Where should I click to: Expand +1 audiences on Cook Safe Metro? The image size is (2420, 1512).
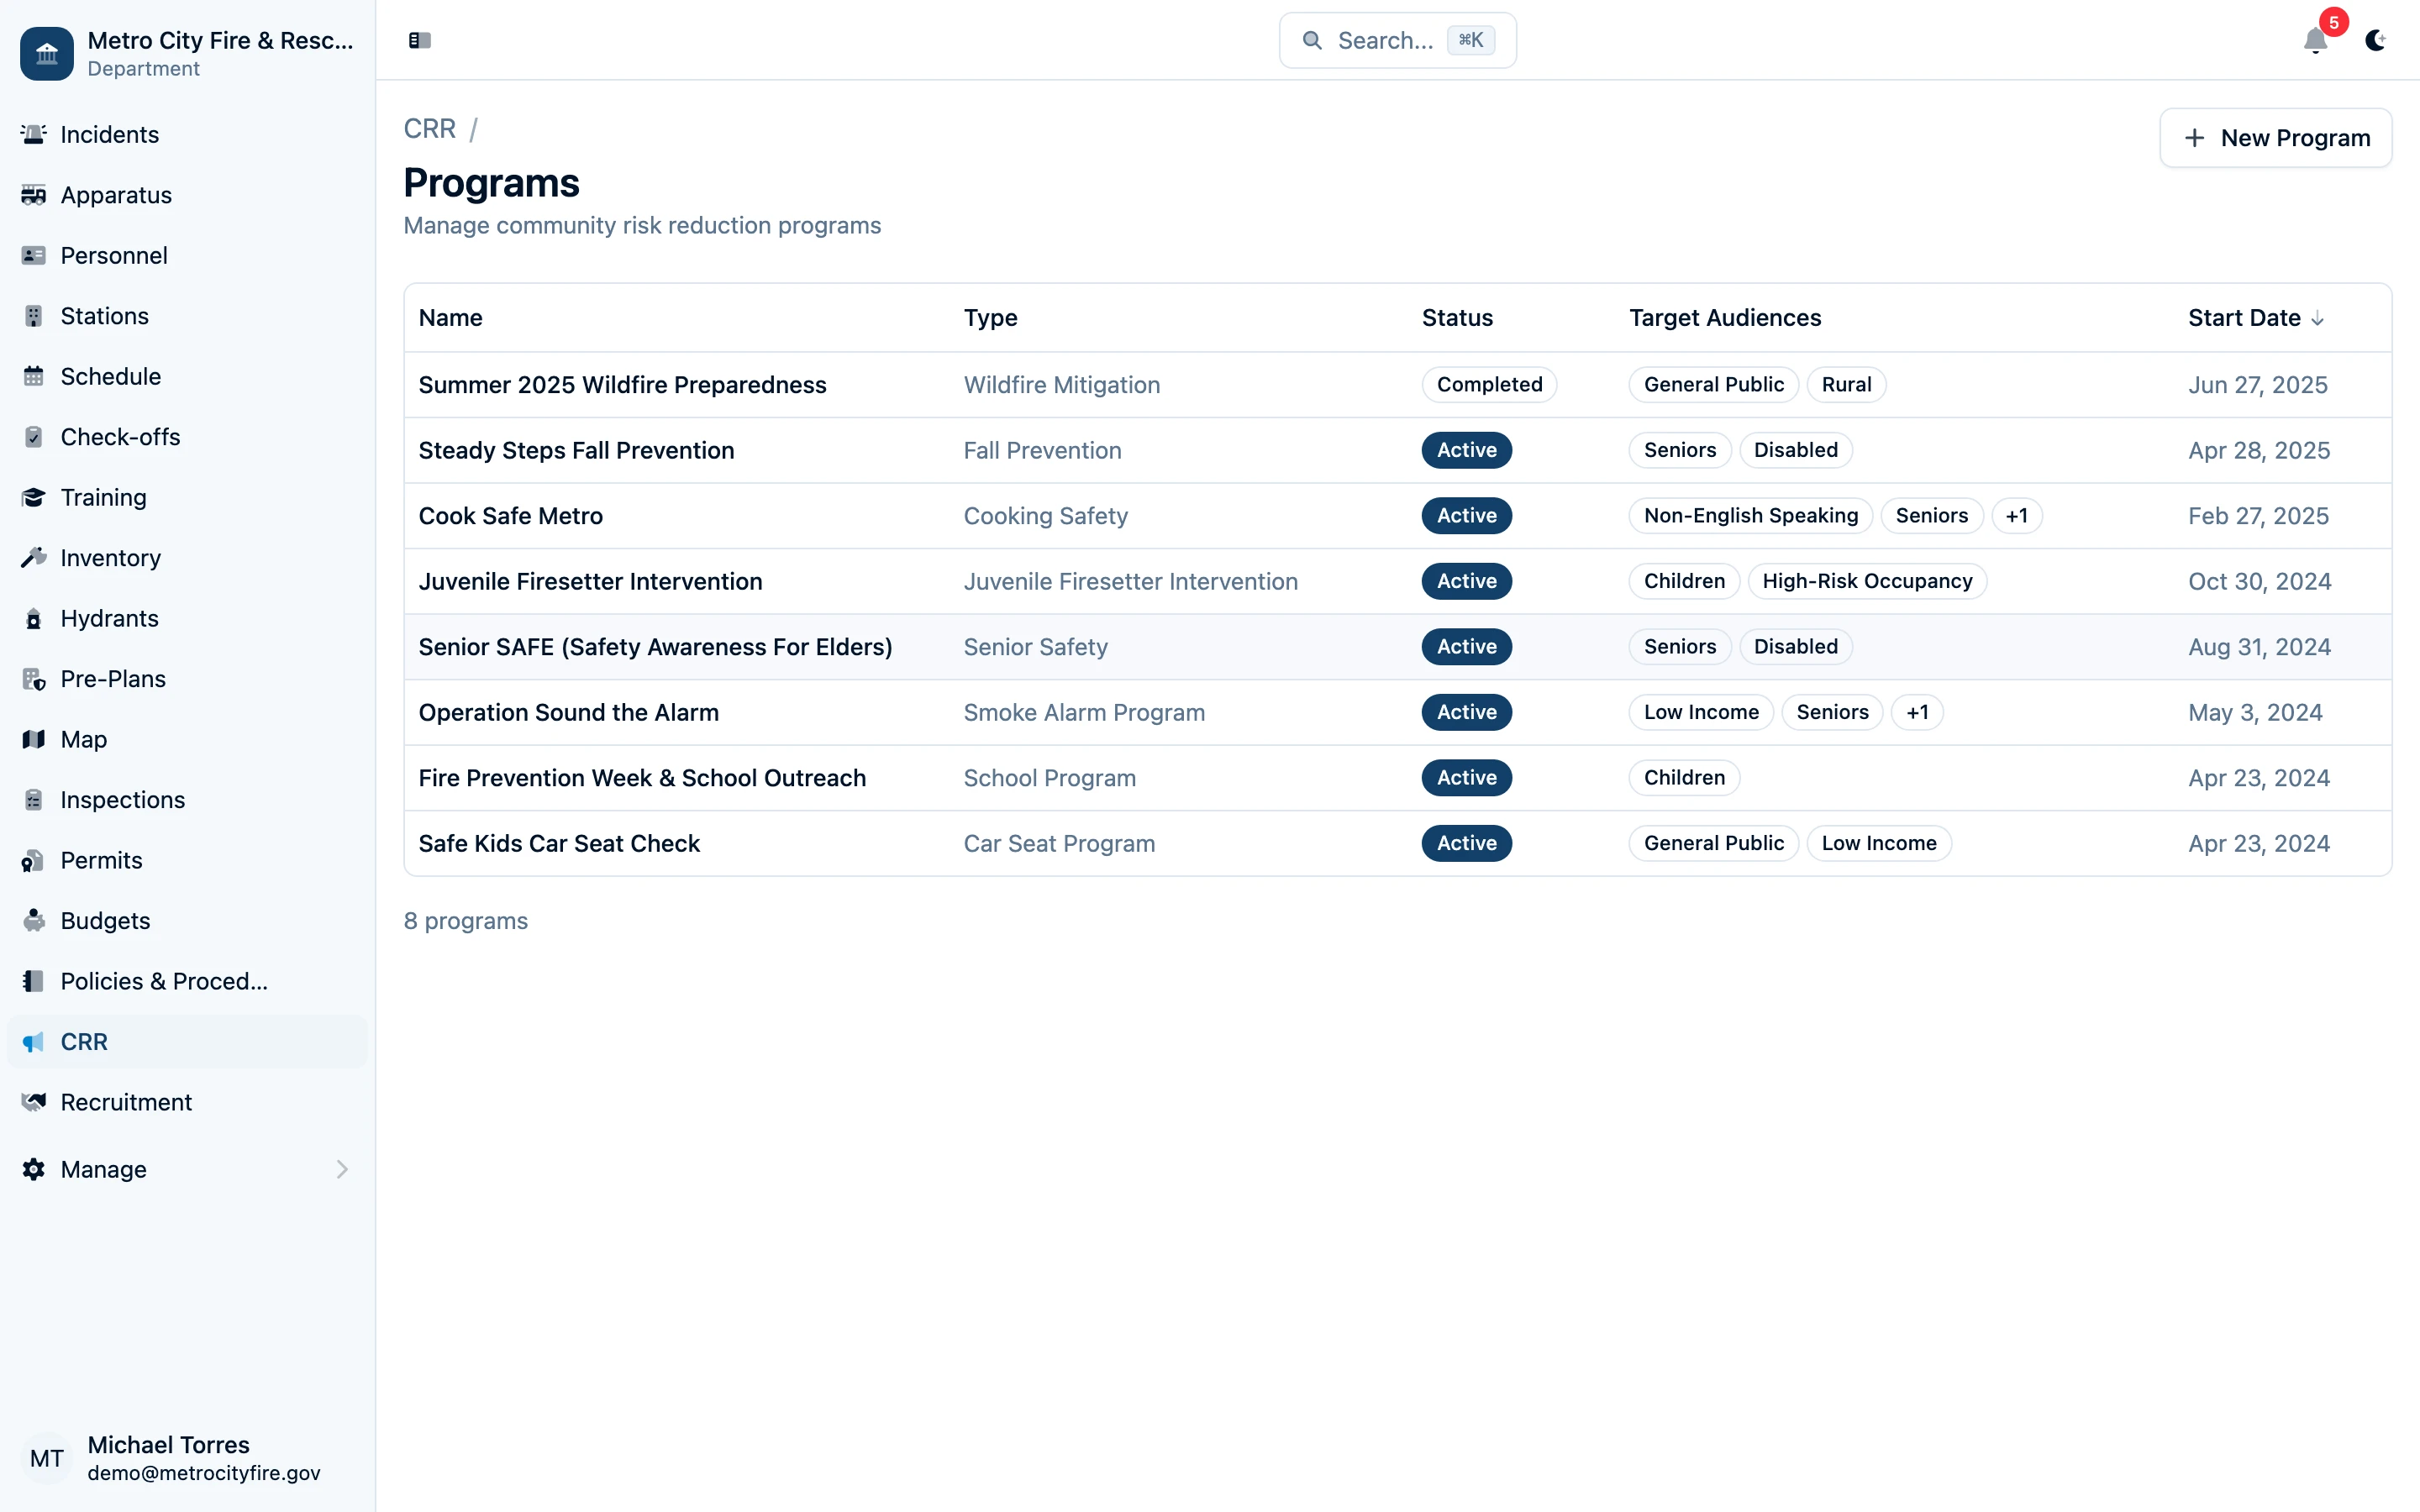(x=2017, y=515)
